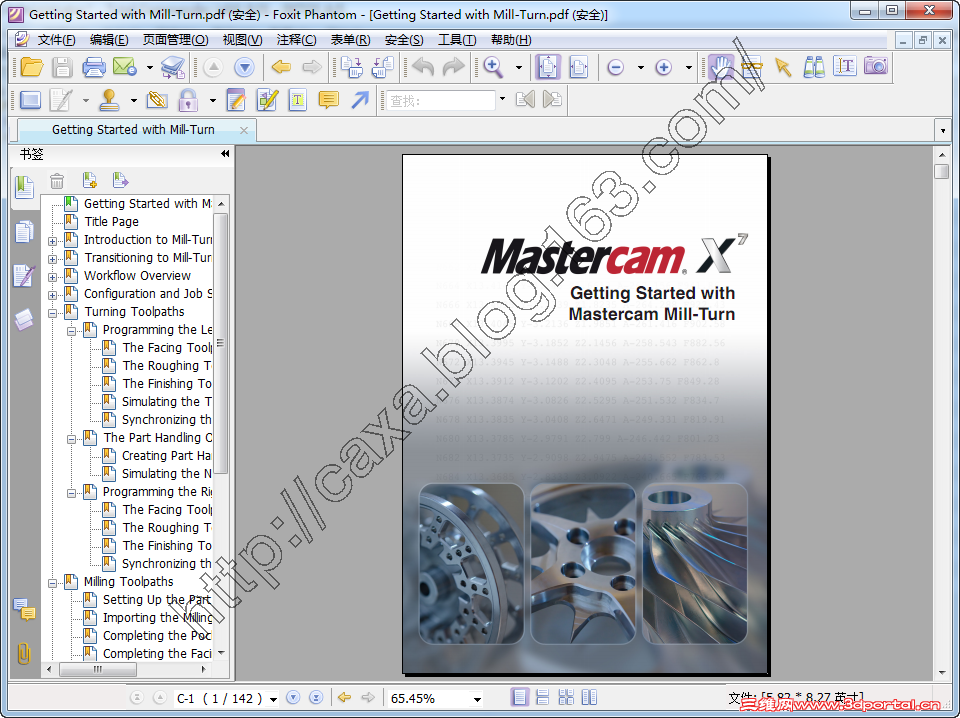
Task: Switch to continuous page layout view
Action: 542,697
